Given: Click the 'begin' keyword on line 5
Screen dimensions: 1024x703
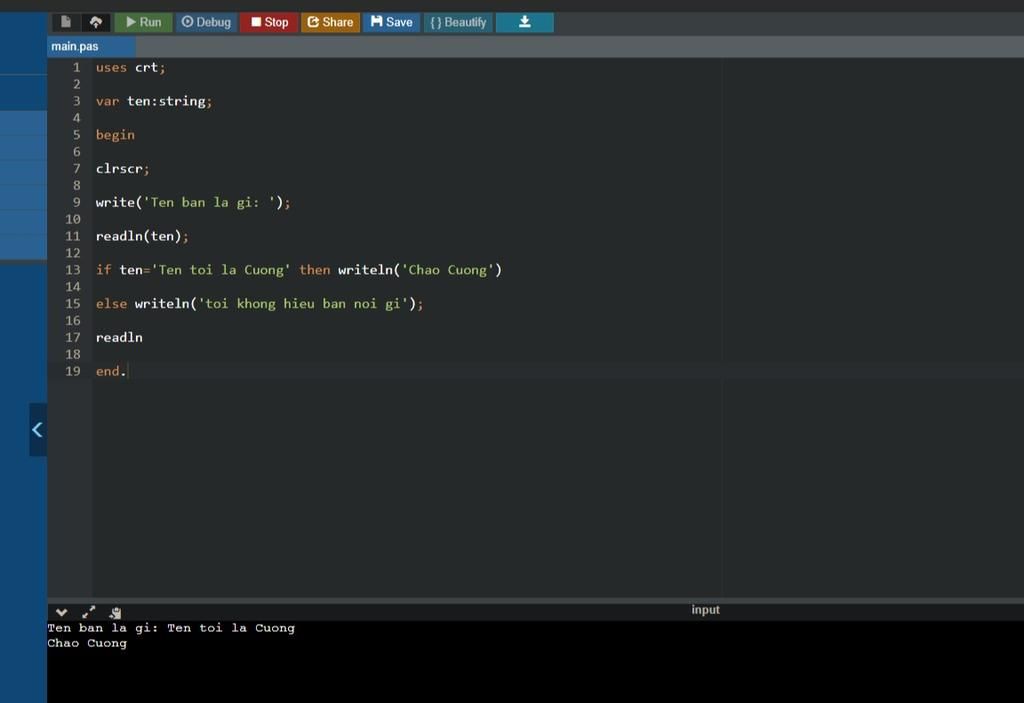Looking at the screenshot, I should point(115,135).
